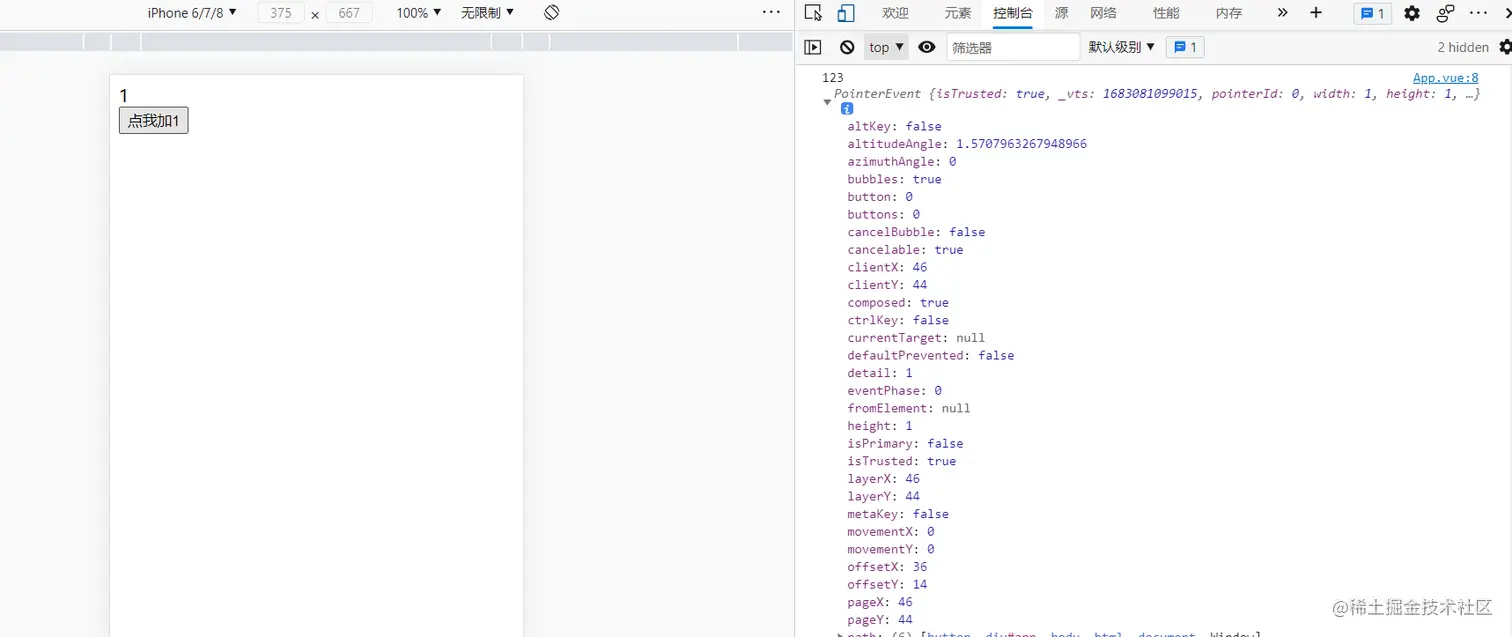
Task: Click the viewport width field 375
Action: point(281,13)
